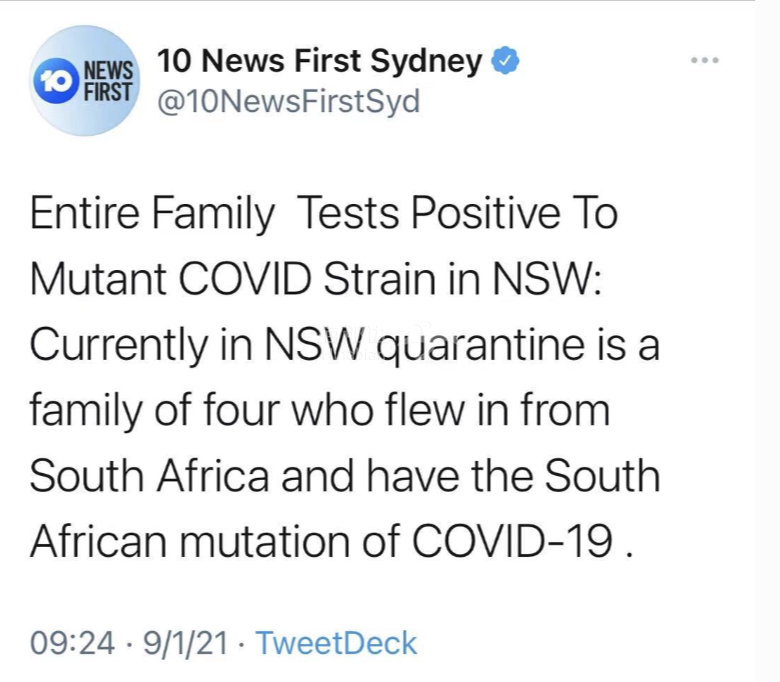This screenshot has height=682, width=780.
Task: Click the blue verified badge icon
Action: (505, 60)
